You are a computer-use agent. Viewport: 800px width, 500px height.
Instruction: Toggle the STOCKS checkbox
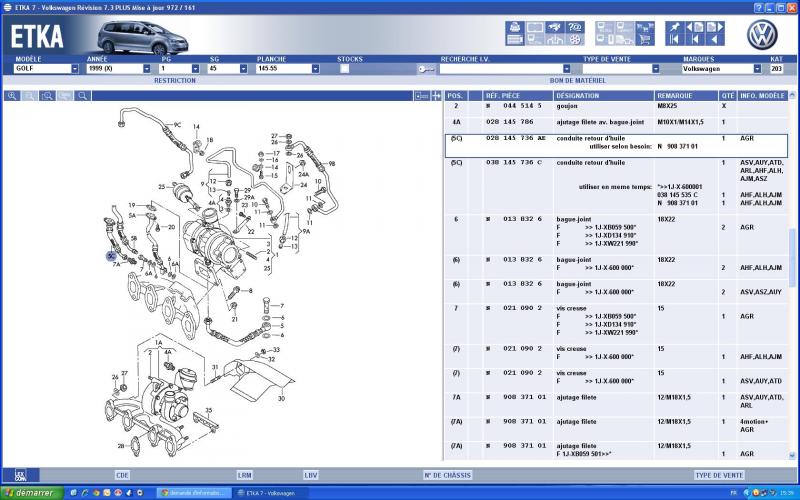(344, 69)
